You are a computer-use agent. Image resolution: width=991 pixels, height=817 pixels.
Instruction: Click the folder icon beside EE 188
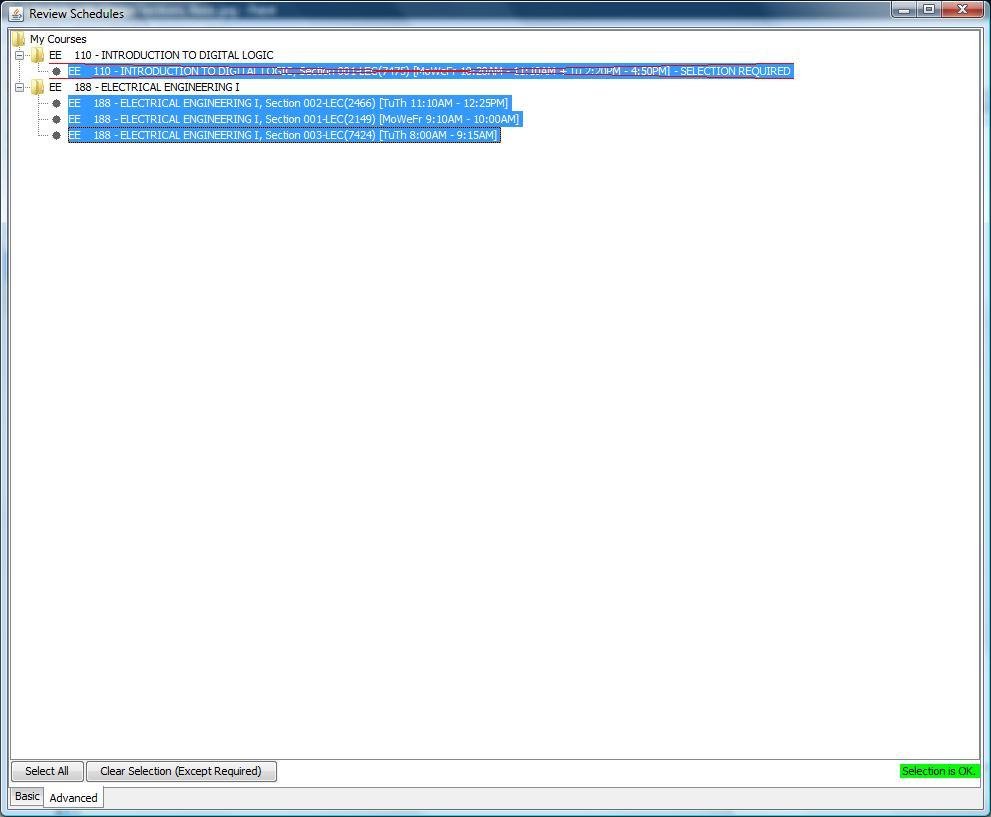pyautogui.click(x=37, y=87)
